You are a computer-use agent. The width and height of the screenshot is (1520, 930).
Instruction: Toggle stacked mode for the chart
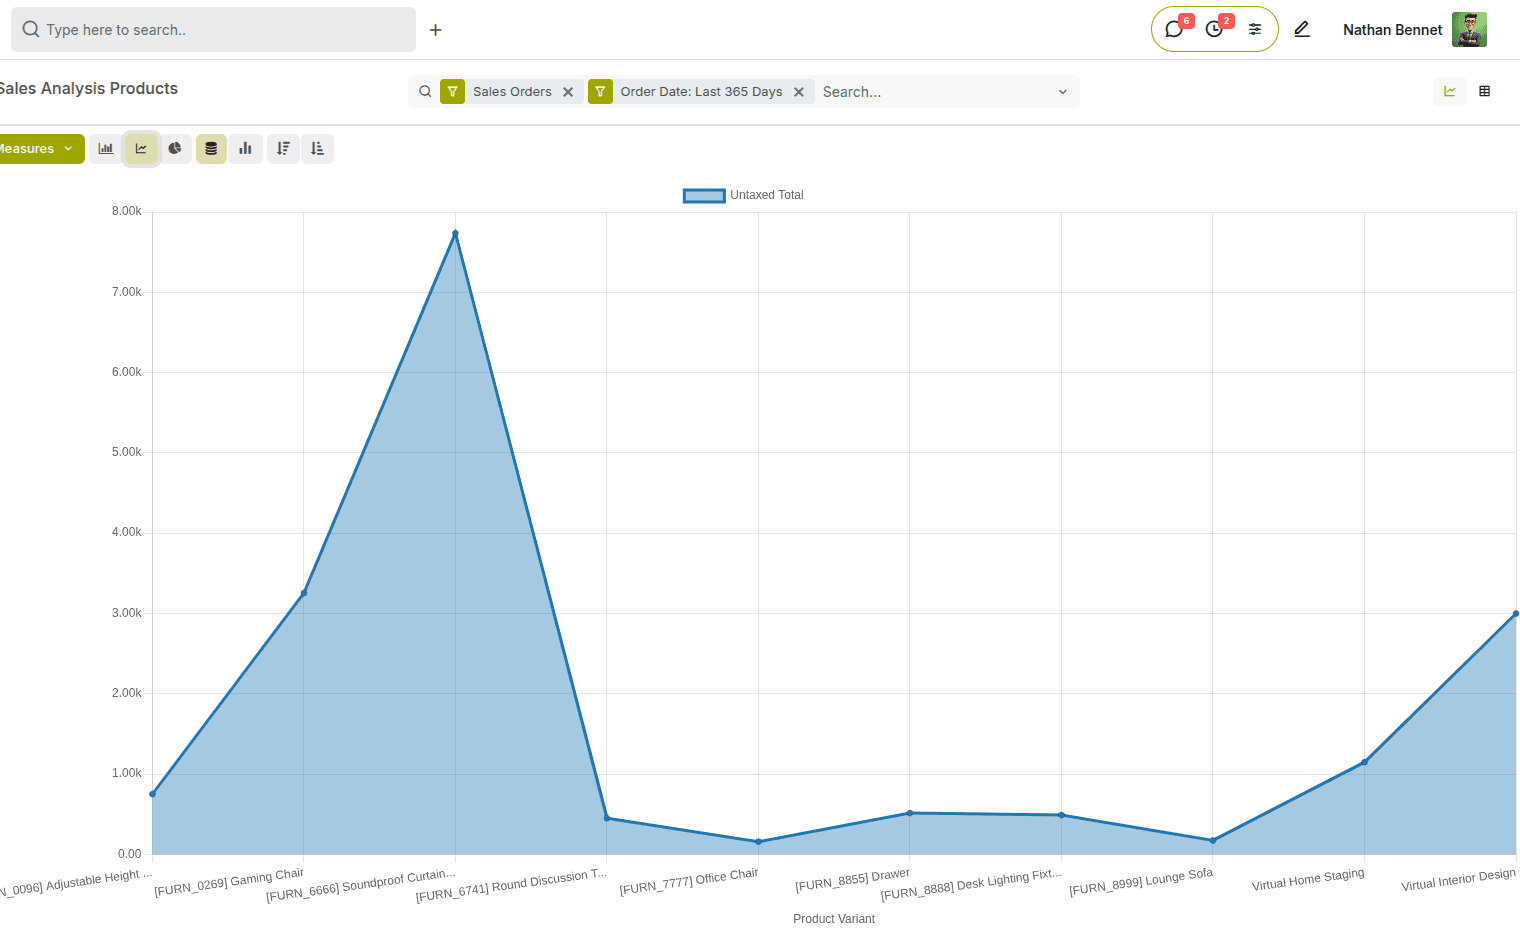pyautogui.click(x=211, y=148)
